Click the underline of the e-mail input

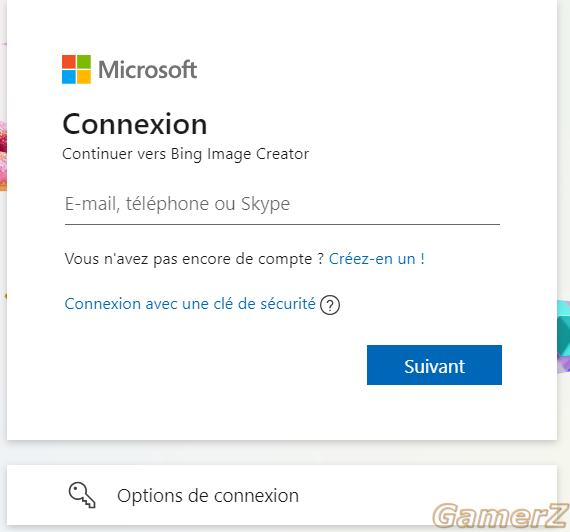click(282, 224)
